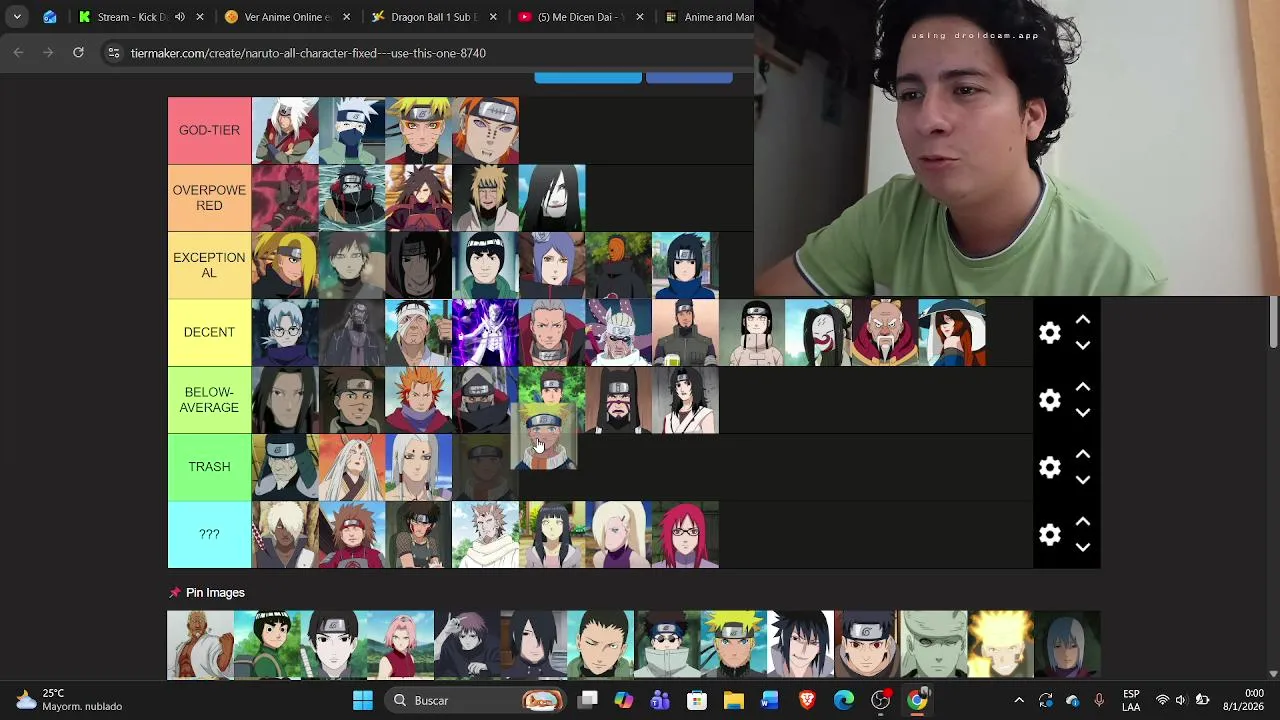Screen dimensions: 1280x720
Task: Select Minato image in OVERPOWERED row
Action: tap(485, 198)
